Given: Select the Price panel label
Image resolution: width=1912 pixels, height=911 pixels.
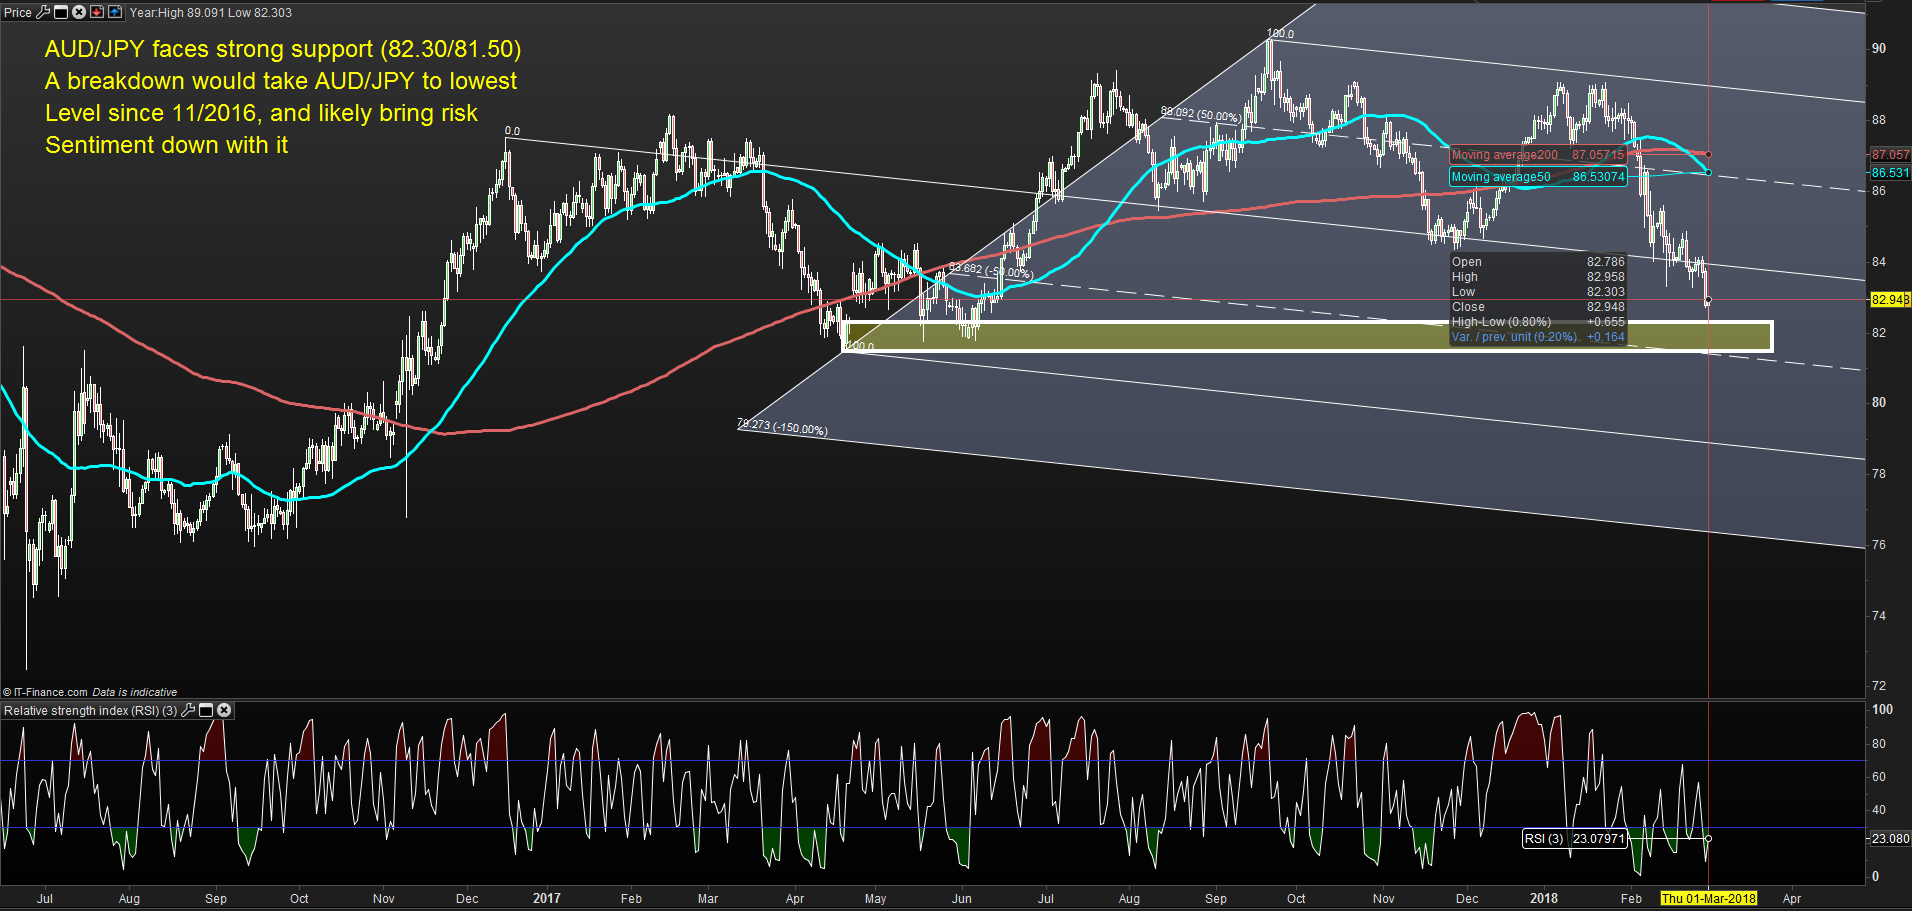Looking at the screenshot, I should pos(18,13).
